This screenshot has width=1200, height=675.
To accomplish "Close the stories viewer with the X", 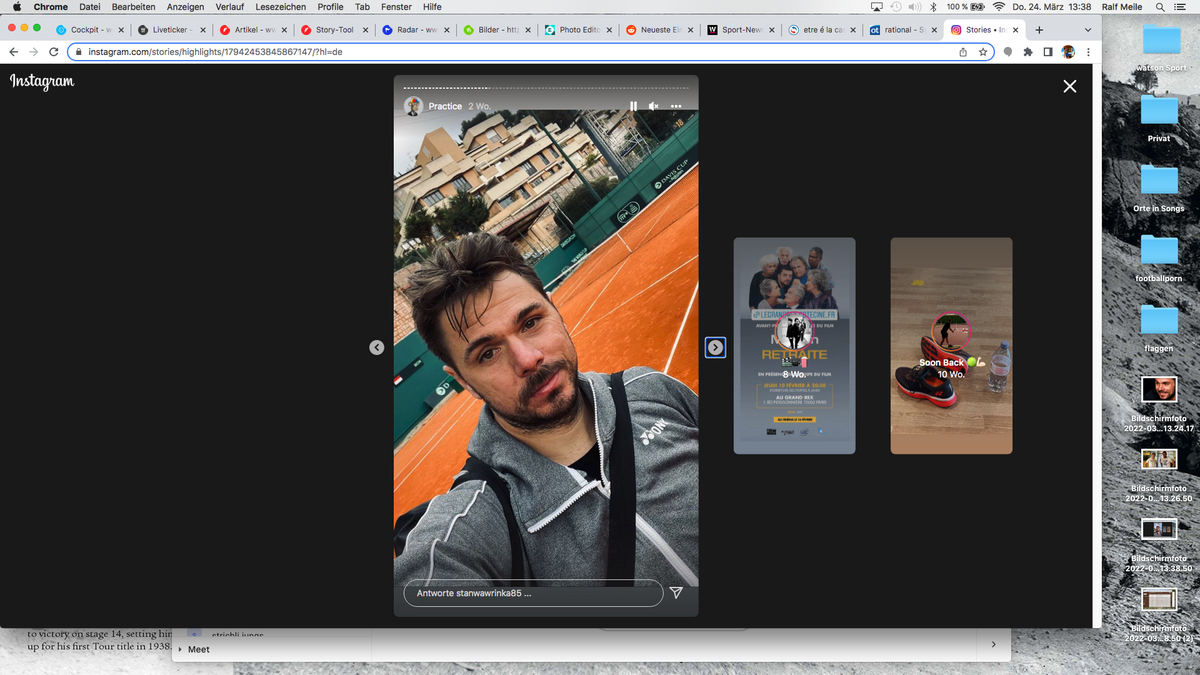I will click(1070, 86).
